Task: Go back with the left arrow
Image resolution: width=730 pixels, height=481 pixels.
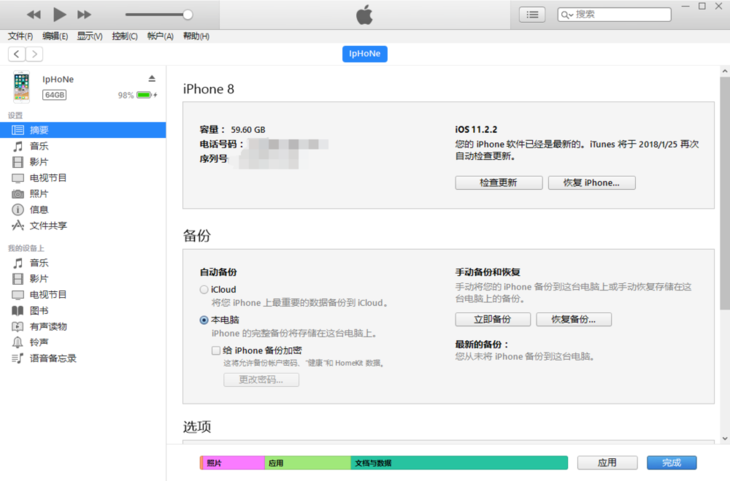Action: pyautogui.click(x=17, y=54)
